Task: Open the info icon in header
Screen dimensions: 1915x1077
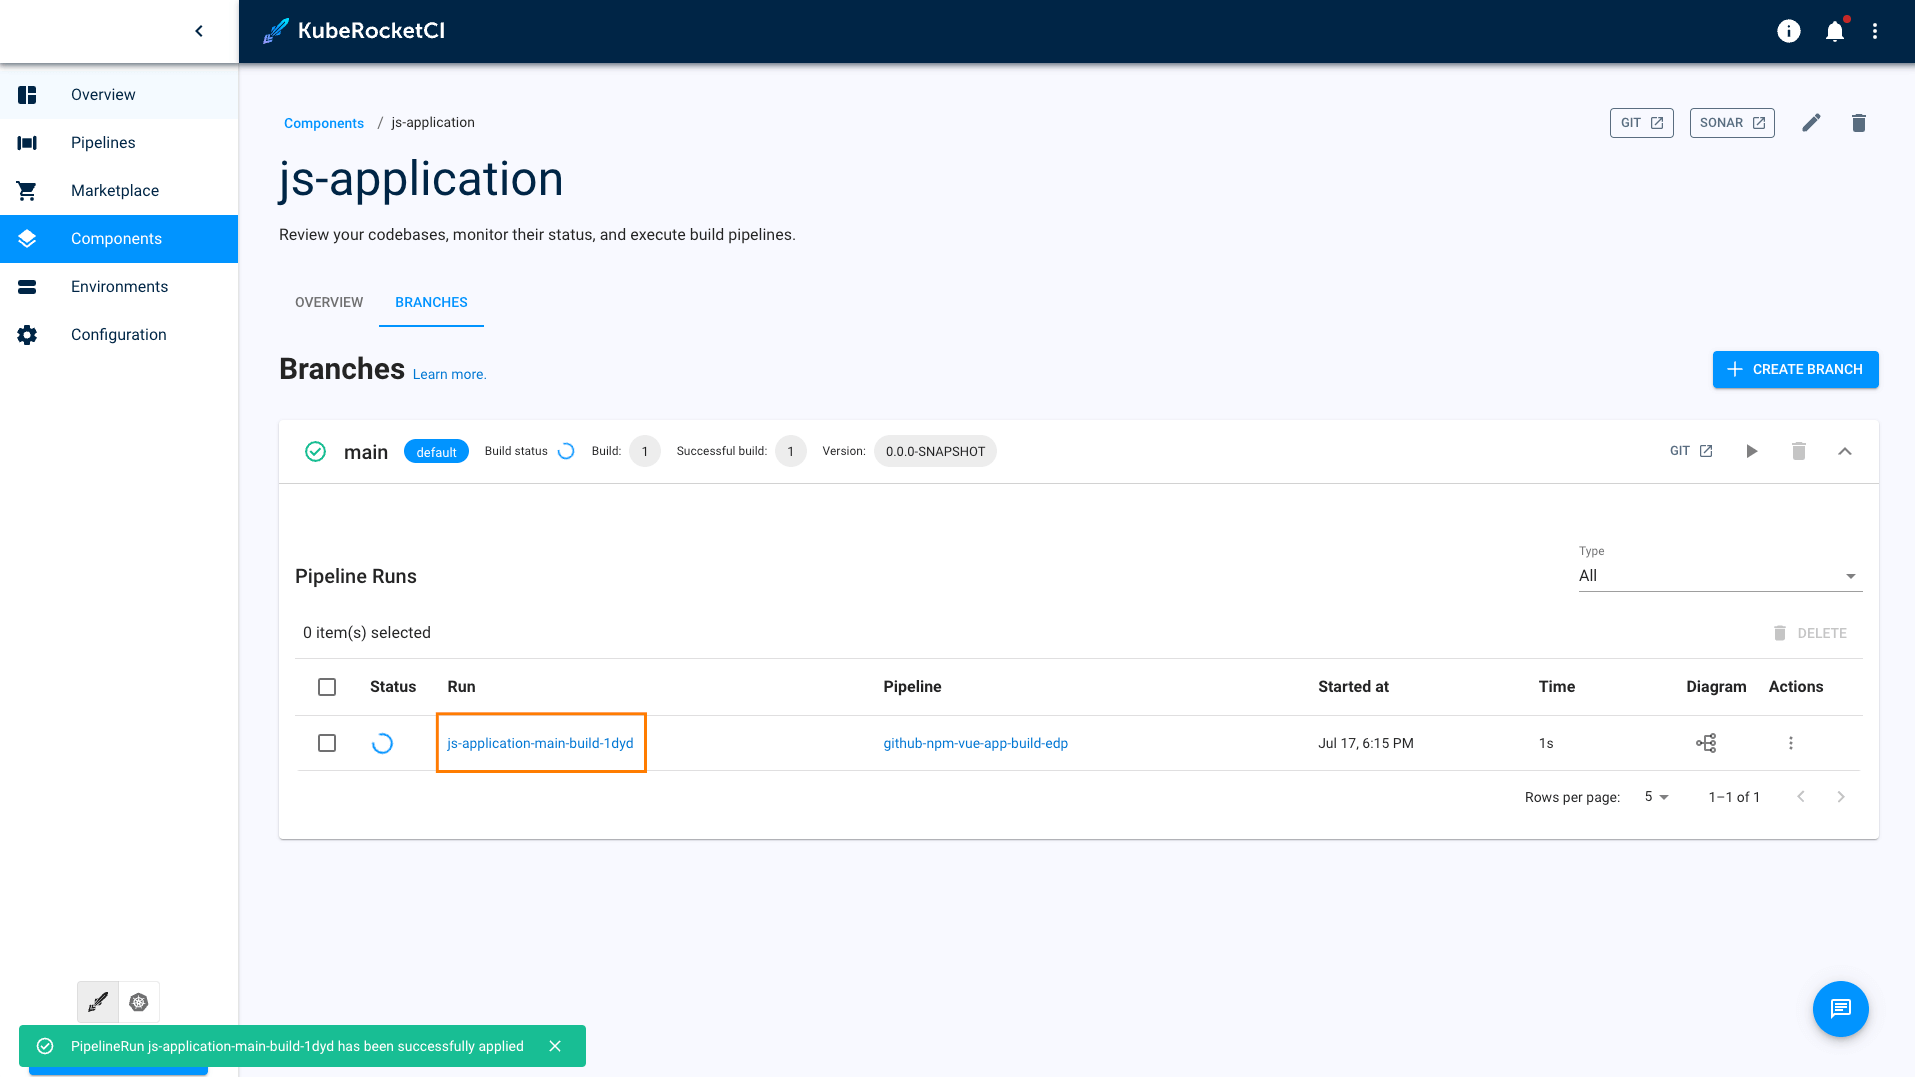Action: (1788, 32)
